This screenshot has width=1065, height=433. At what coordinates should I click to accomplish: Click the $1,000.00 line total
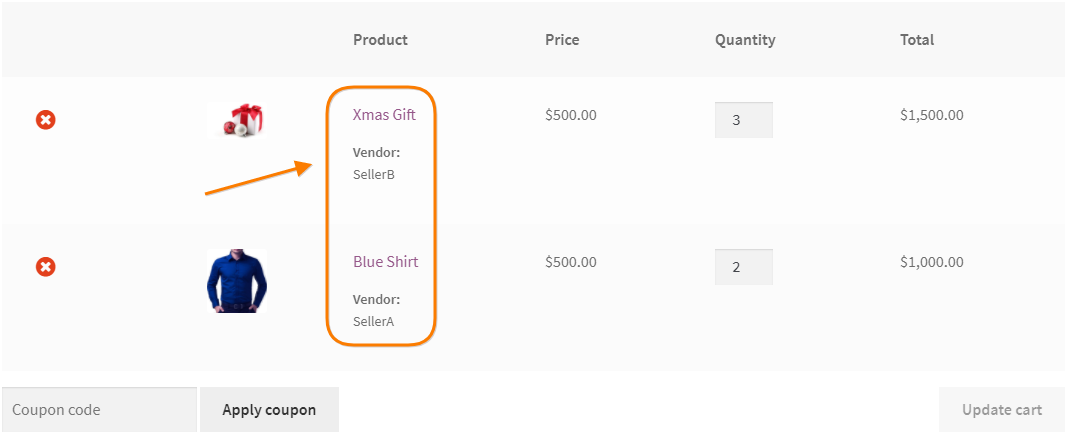tap(931, 262)
